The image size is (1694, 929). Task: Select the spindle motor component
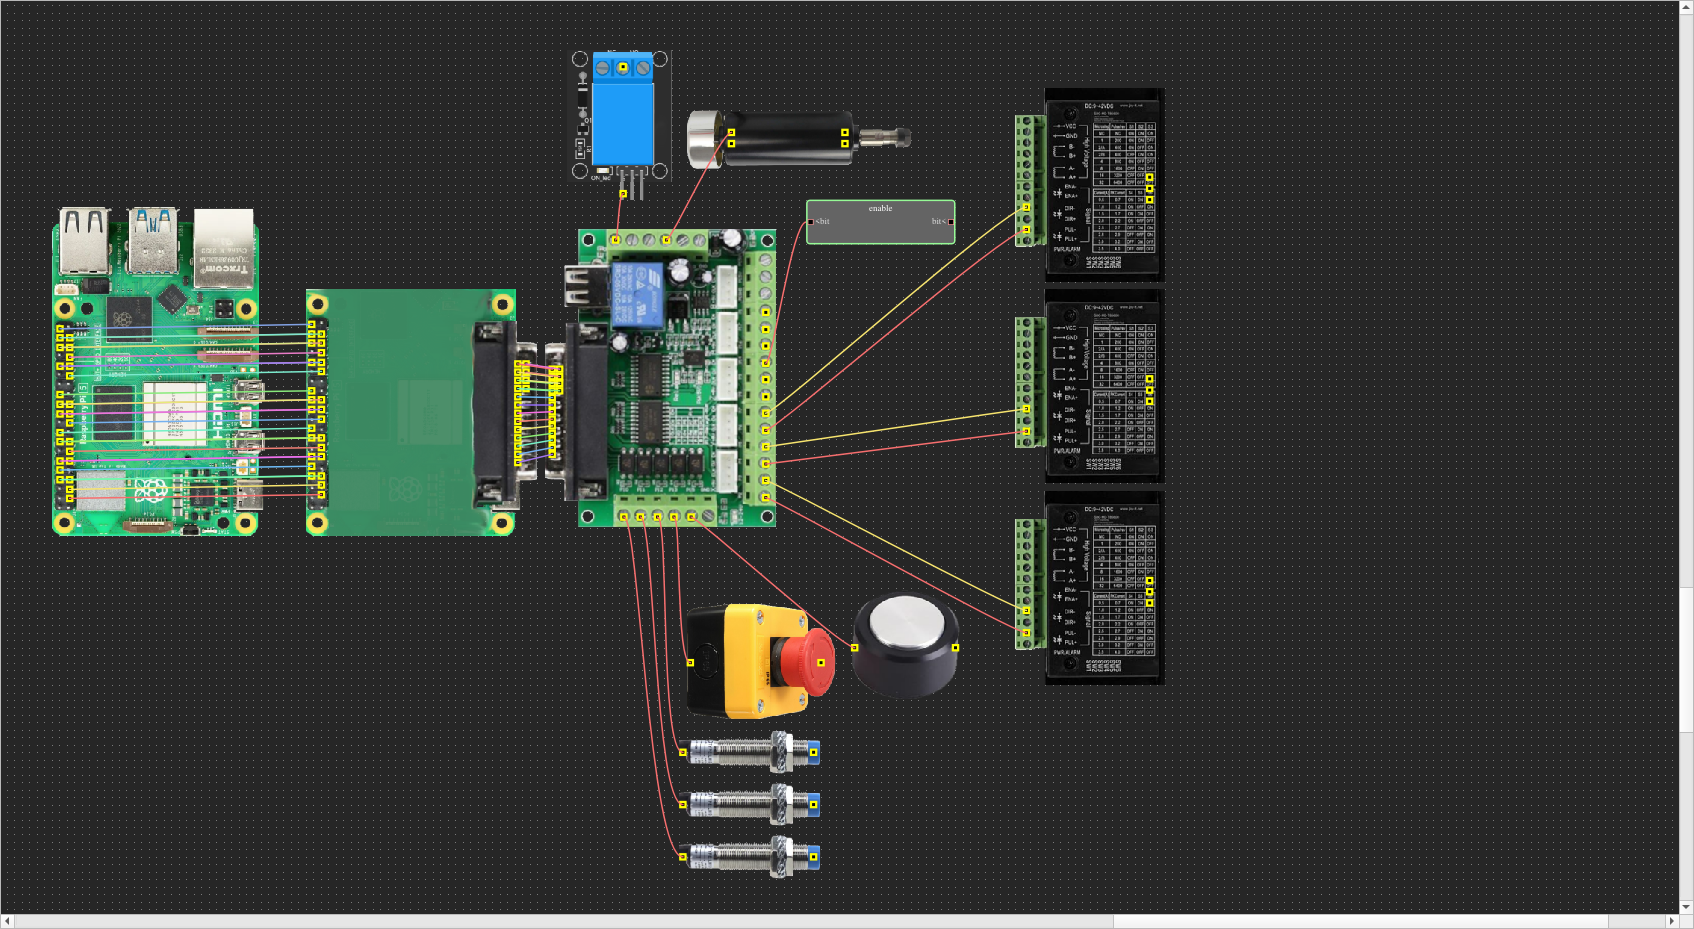788,139
